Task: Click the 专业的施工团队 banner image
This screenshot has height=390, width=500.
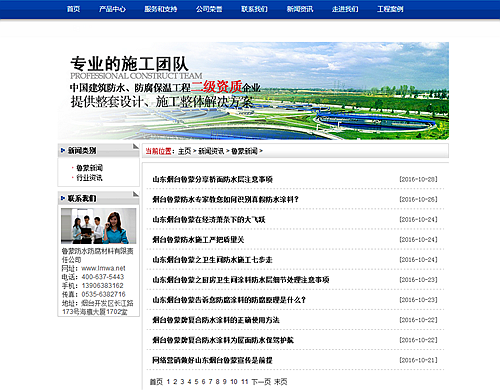Action: pos(253,91)
